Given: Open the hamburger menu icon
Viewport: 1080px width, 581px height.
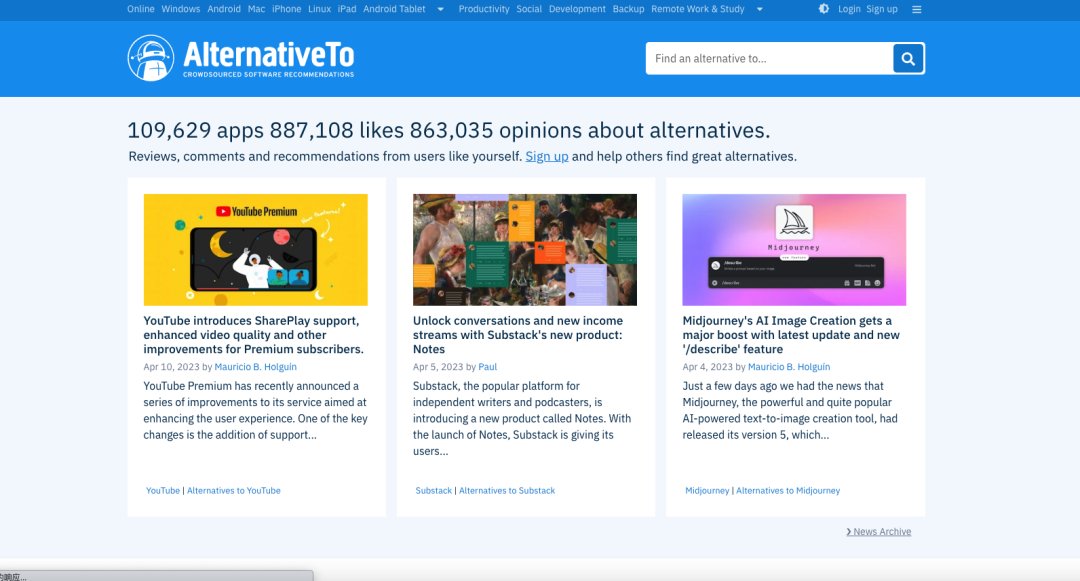Looking at the screenshot, I should [x=917, y=9].
